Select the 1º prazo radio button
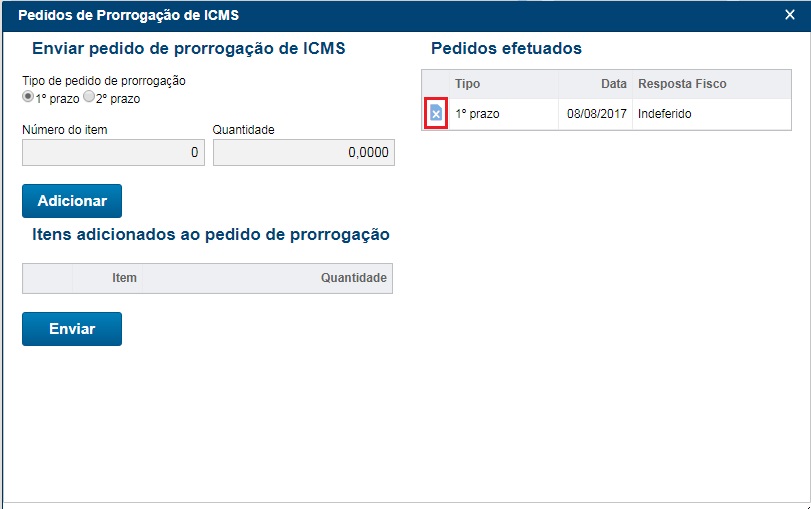Screen dimensions: 811x509 (x=29, y=98)
